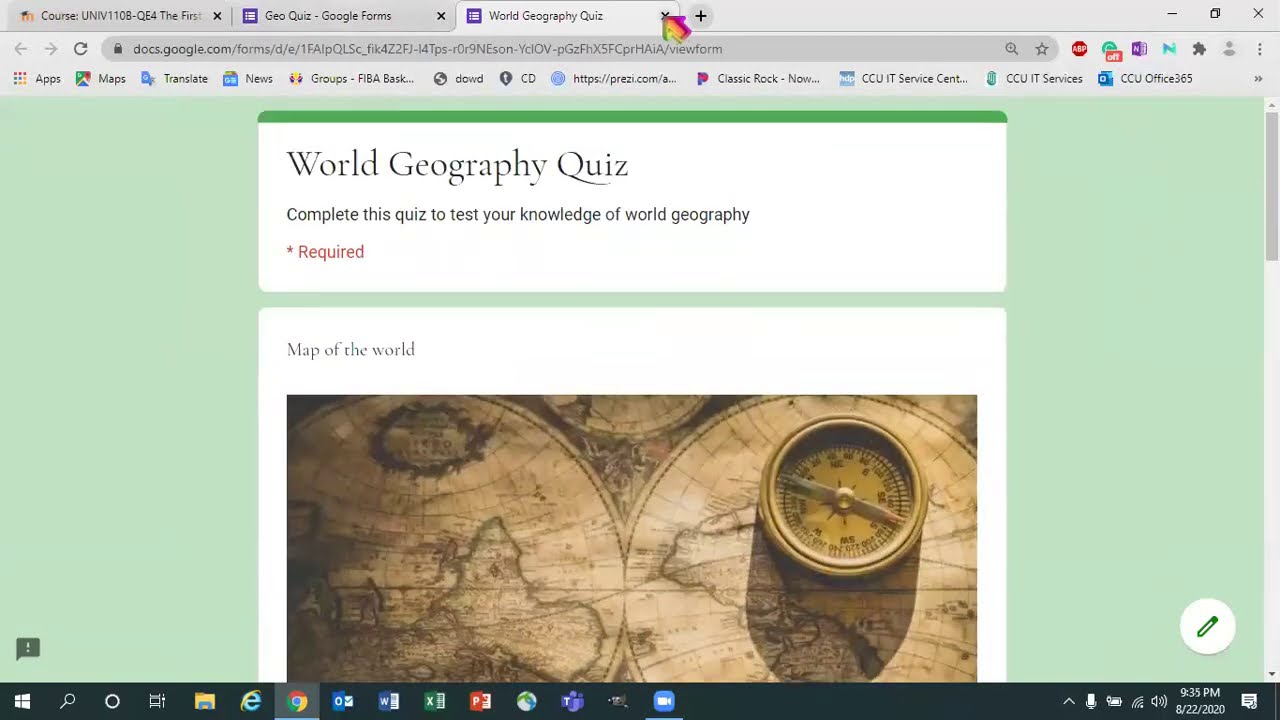
Task: Open Windows taskbar search
Action: coord(67,701)
